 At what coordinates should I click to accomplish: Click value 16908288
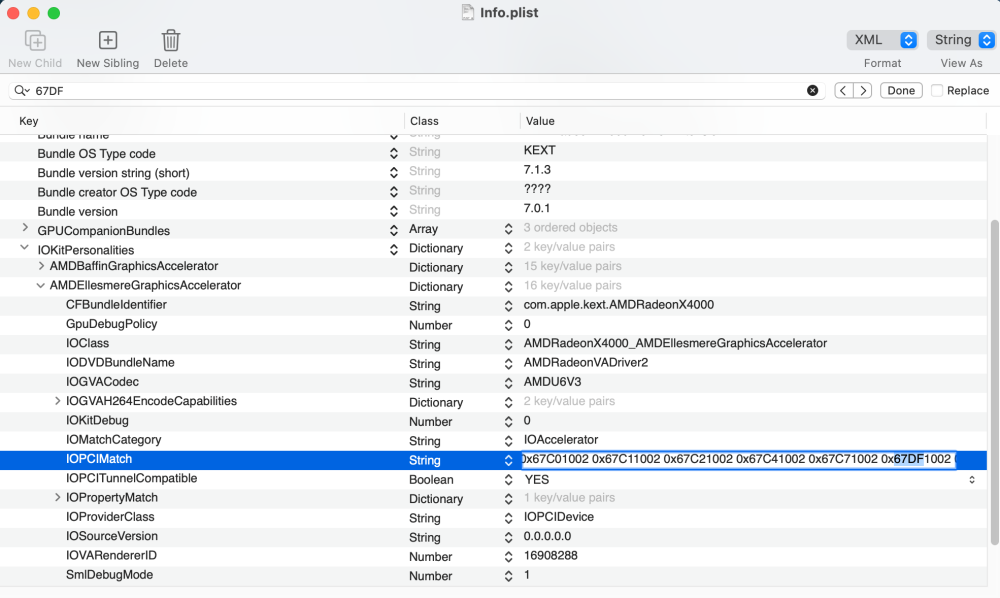[550, 555]
